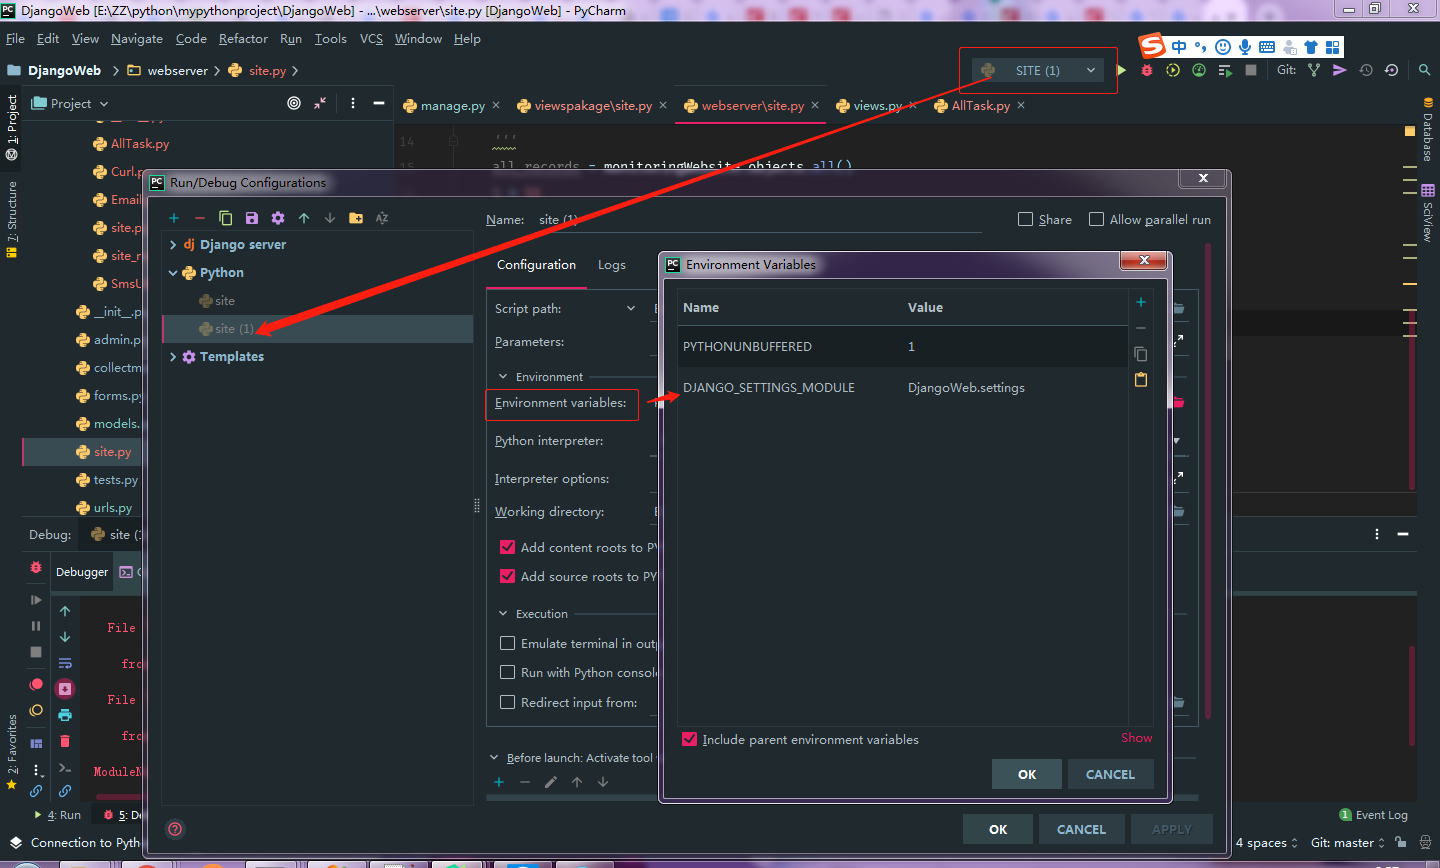This screenshot has width=1440, height=868.
Task: Select the DJANGO_SETTINGS_MODULE variable row
Action: (902, 387)
